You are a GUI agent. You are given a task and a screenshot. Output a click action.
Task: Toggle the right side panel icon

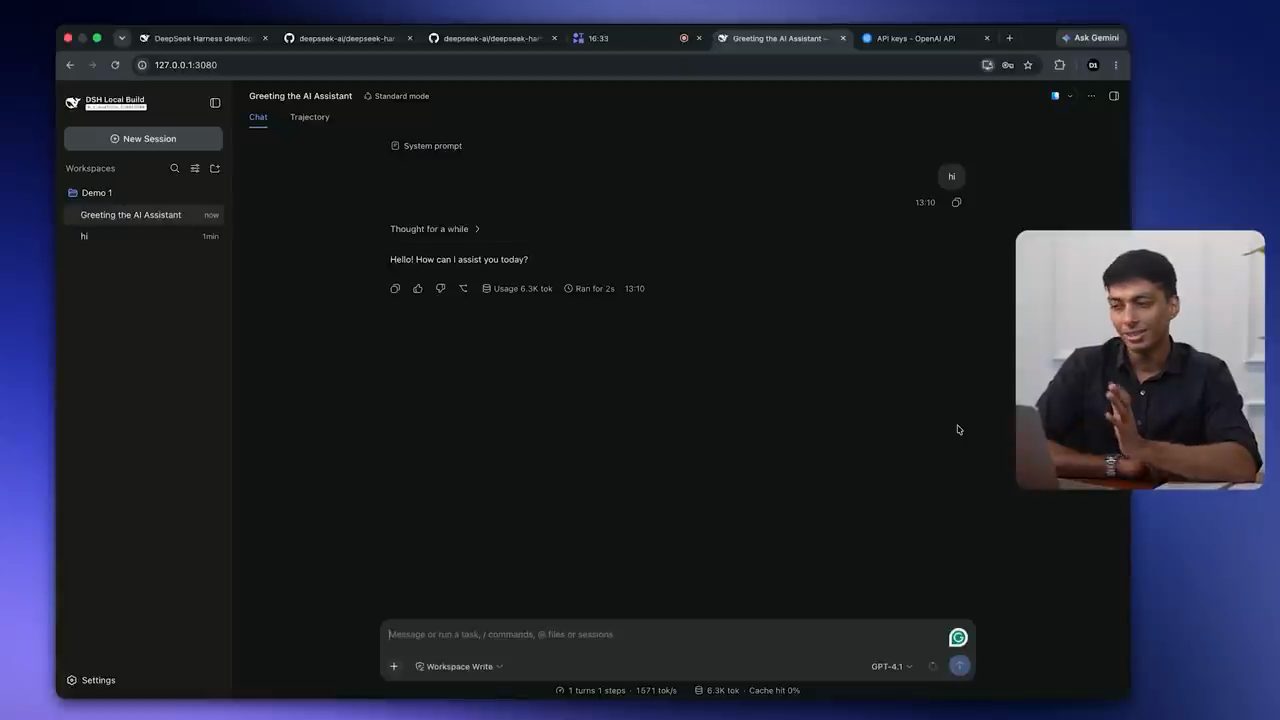(1114, 96)
